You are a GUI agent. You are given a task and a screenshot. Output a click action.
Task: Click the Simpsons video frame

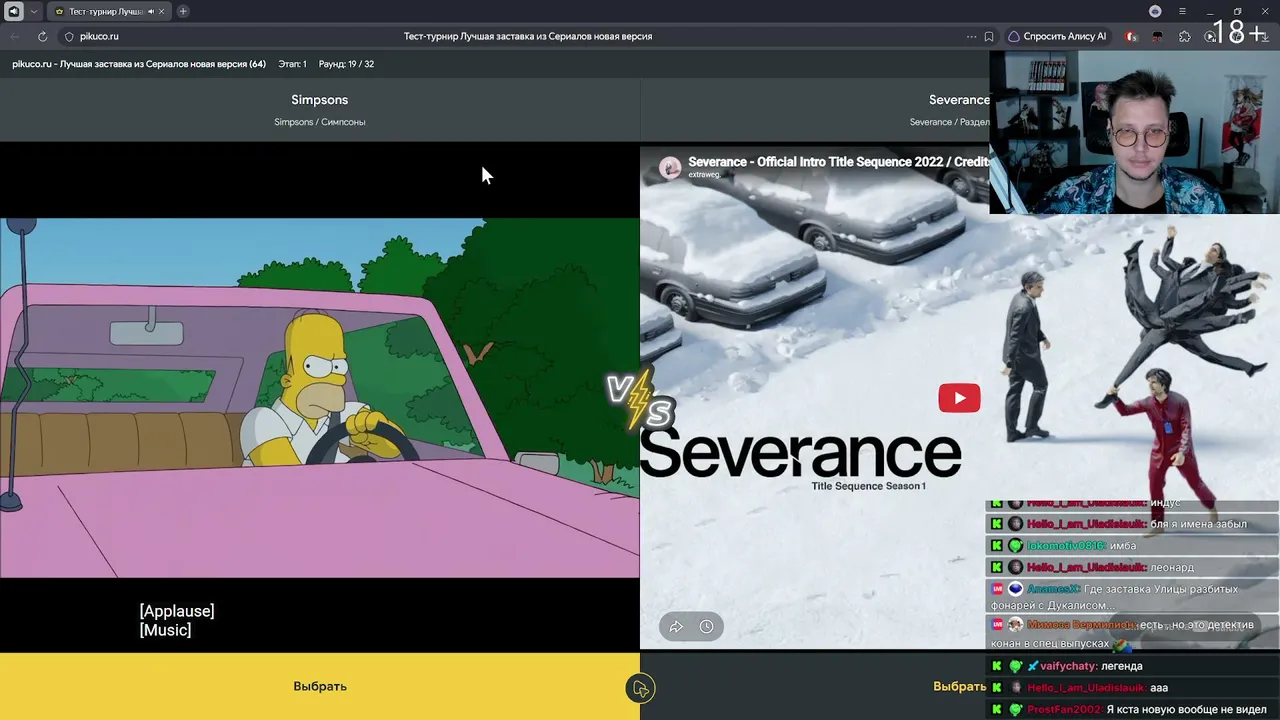[320, 398]
